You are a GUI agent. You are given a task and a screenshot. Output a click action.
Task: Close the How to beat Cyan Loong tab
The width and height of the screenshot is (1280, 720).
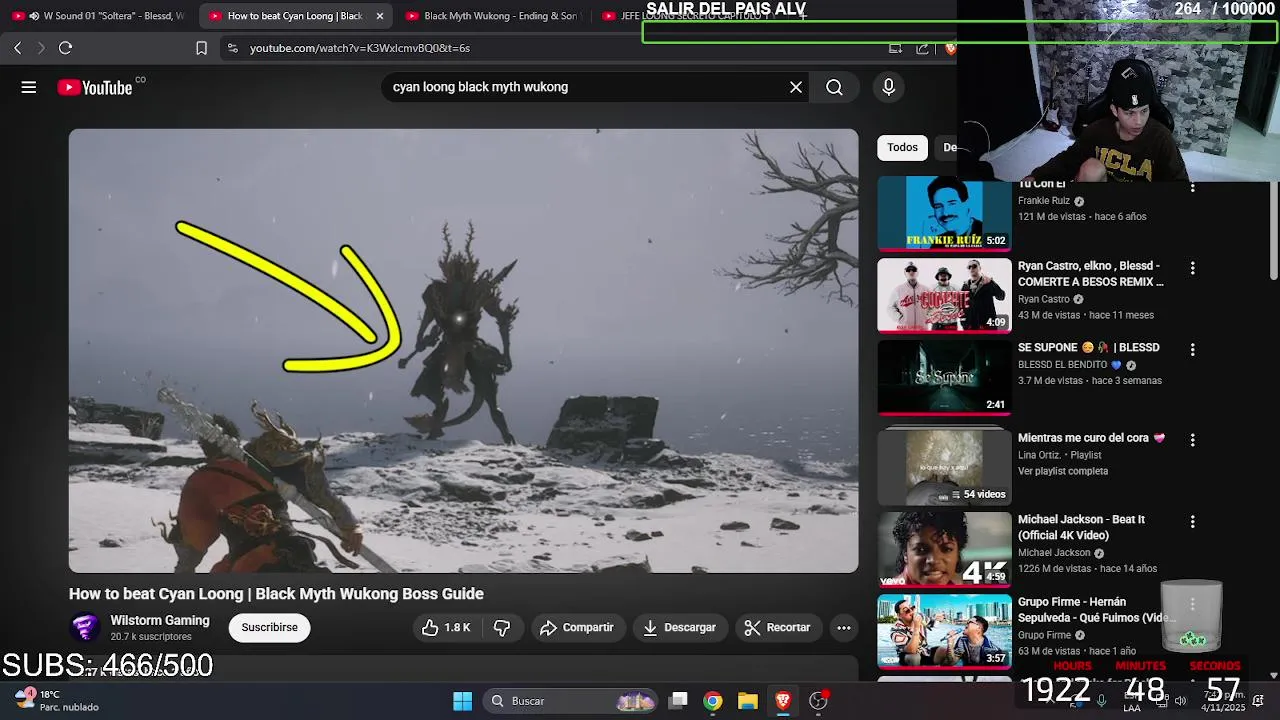coord(380,16)
